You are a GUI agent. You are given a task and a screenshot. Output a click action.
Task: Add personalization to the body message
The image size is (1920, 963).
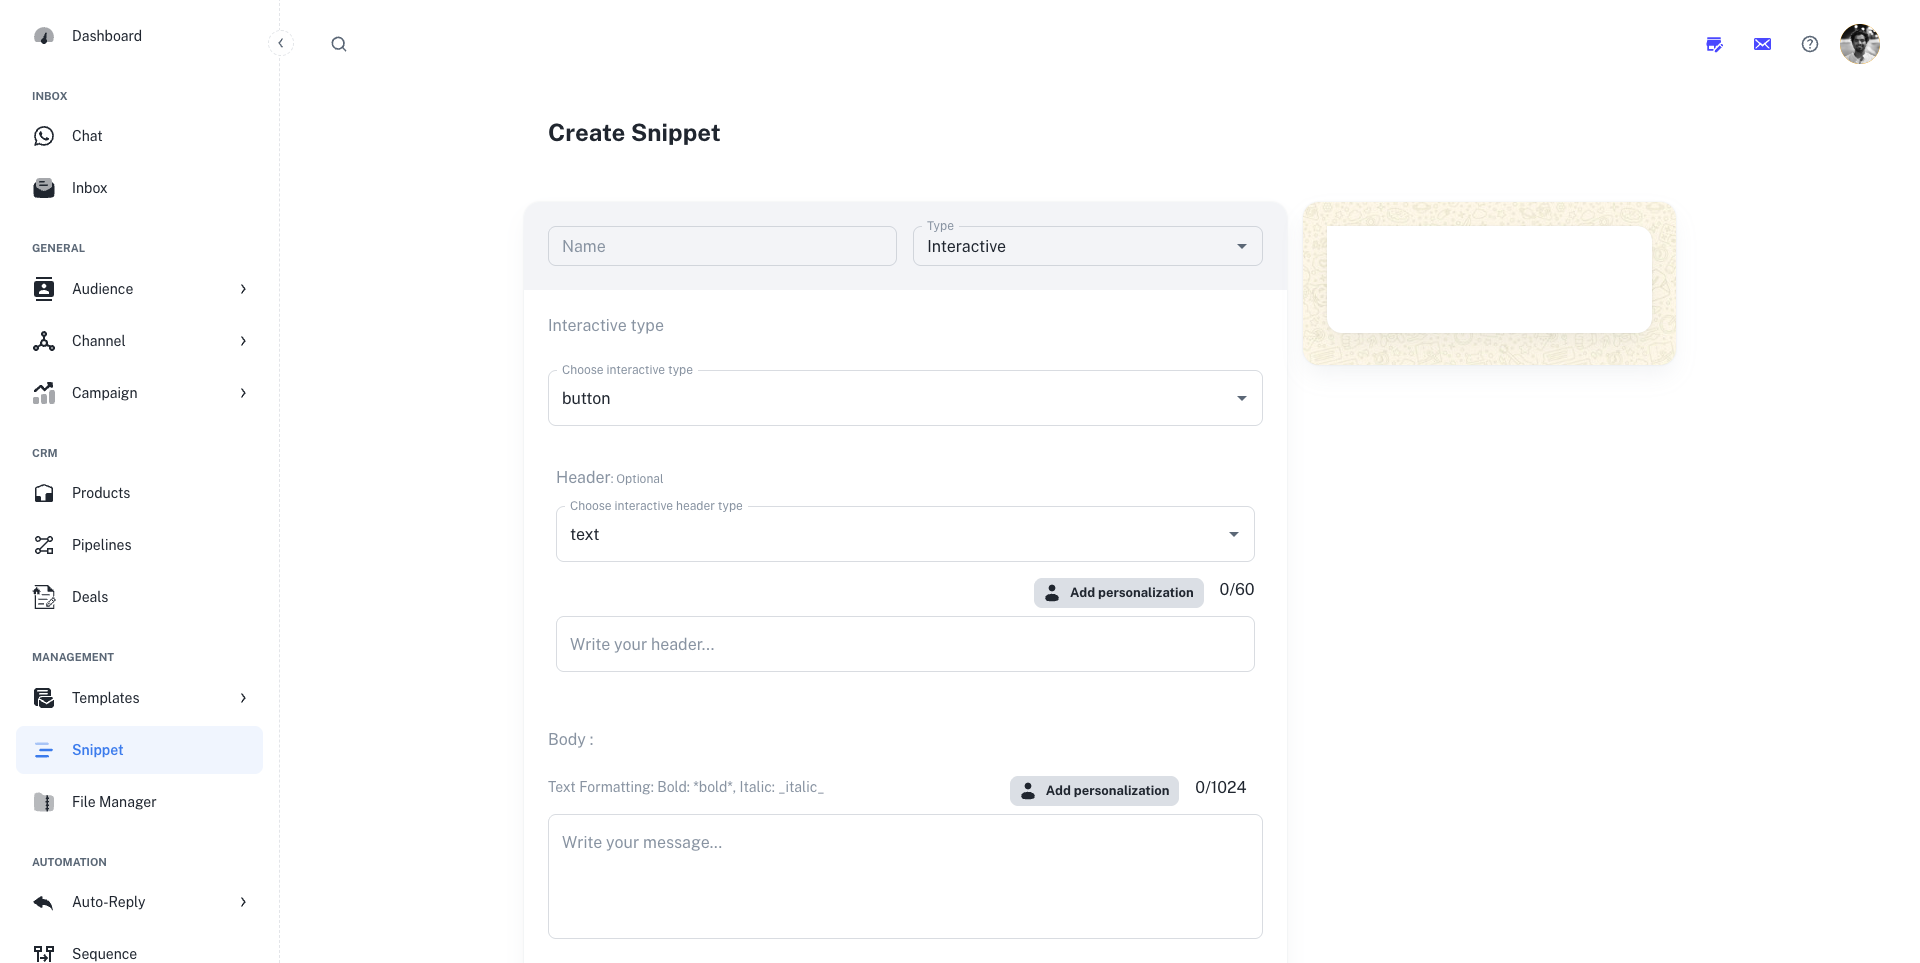click(x=1094, y=790)
